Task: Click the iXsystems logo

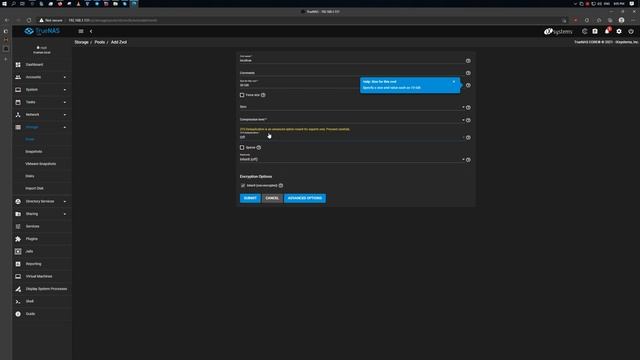Action: (x=558, y=31)
